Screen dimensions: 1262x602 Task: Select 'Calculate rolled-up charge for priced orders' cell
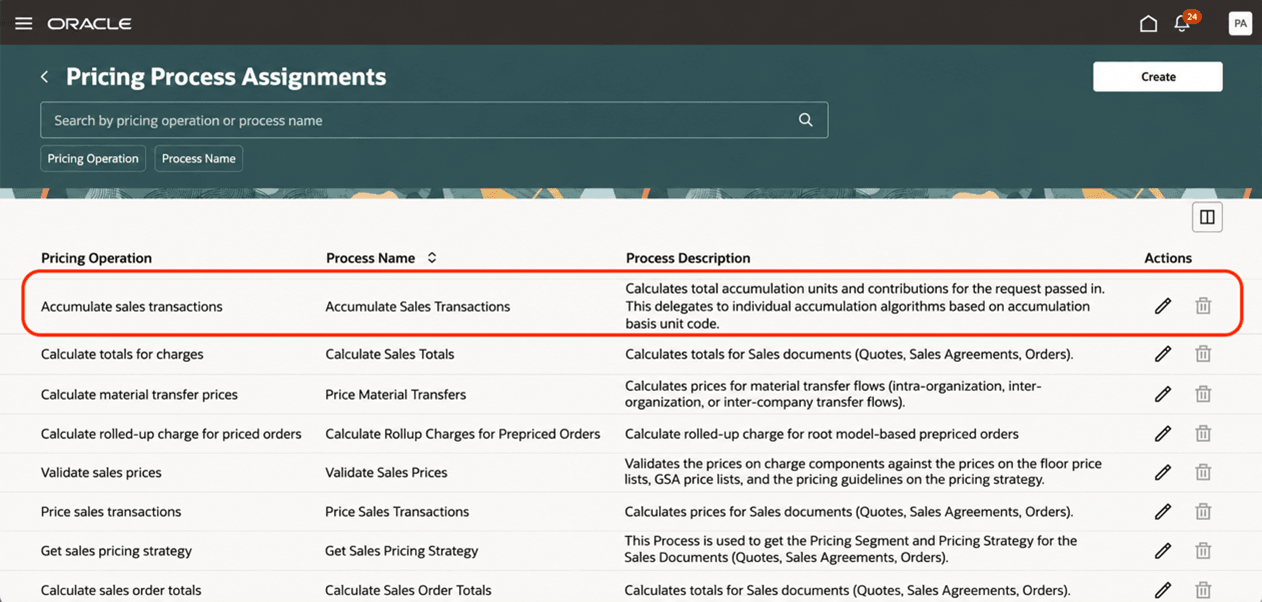(171, 434)
